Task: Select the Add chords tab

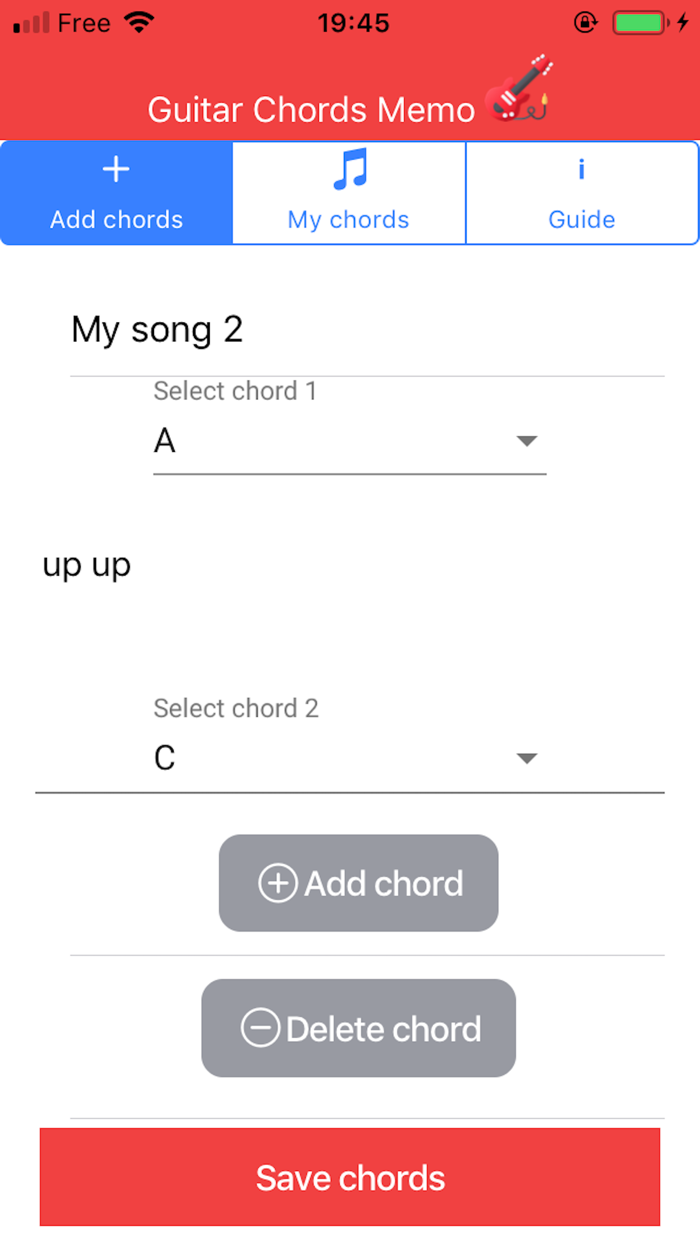Action: pos(115,192)
